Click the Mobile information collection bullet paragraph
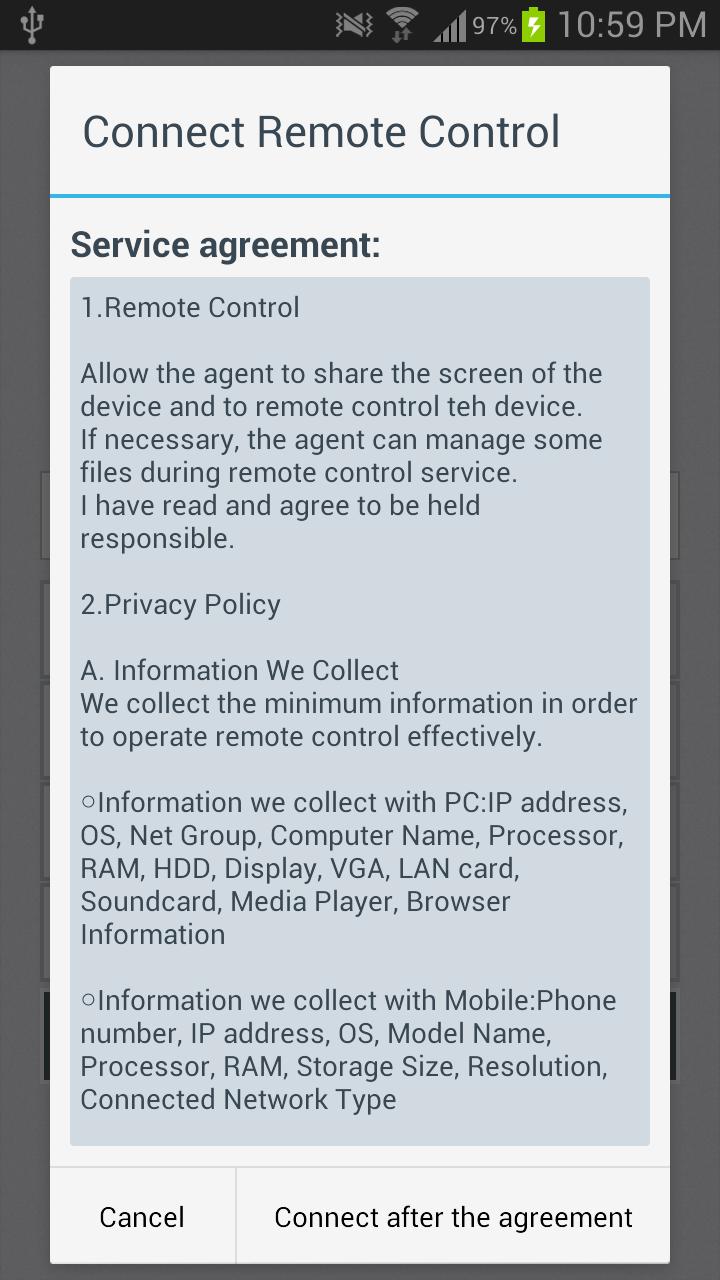 point(349,1050)
